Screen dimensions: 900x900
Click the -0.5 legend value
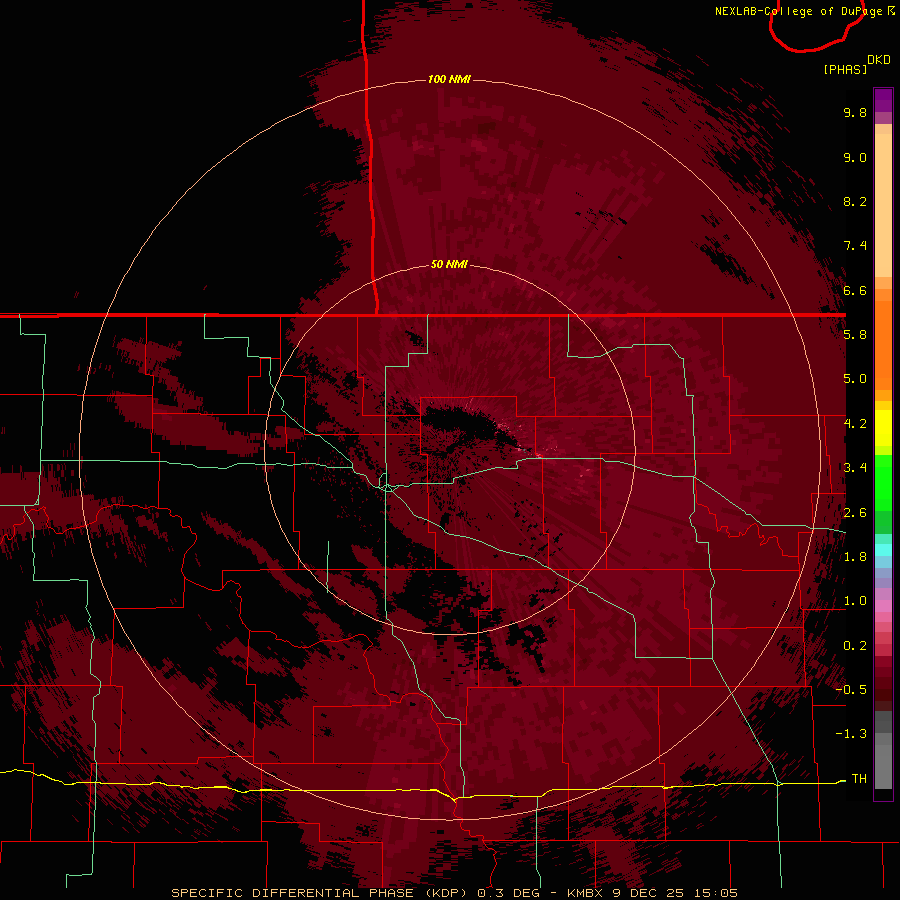(x=851, y=690)
